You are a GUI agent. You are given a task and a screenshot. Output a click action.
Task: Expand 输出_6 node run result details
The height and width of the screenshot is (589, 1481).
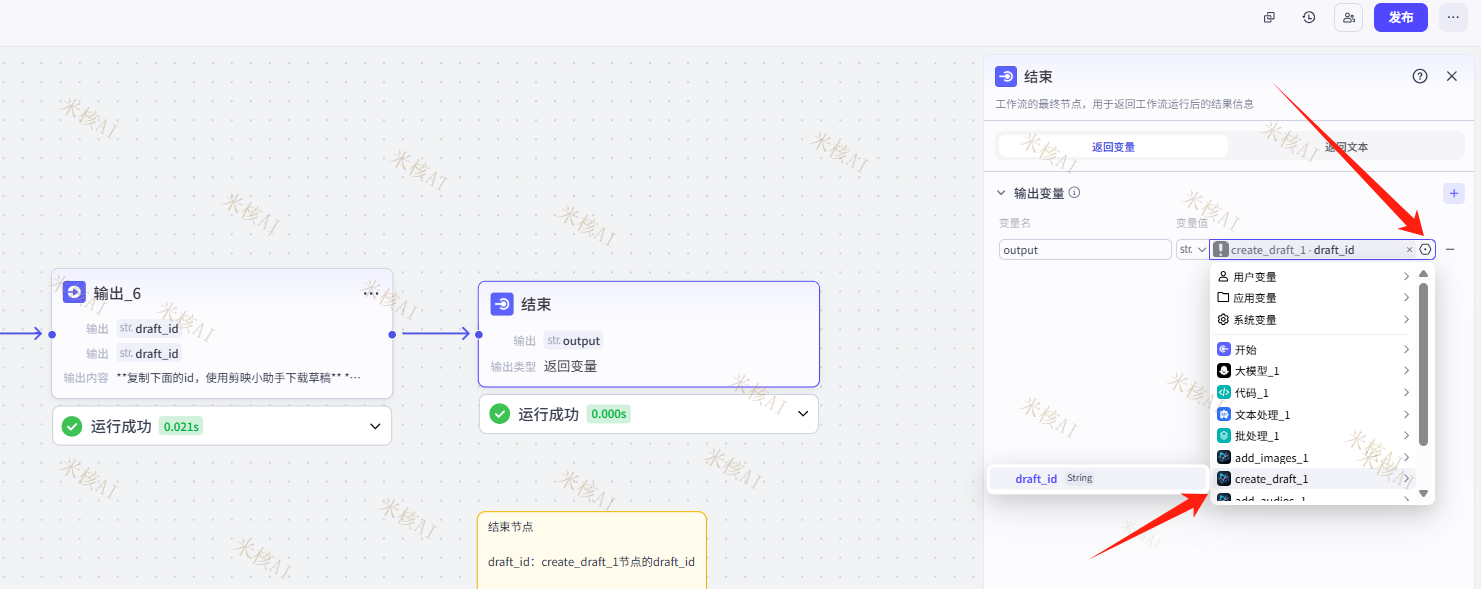pos(375,426)
